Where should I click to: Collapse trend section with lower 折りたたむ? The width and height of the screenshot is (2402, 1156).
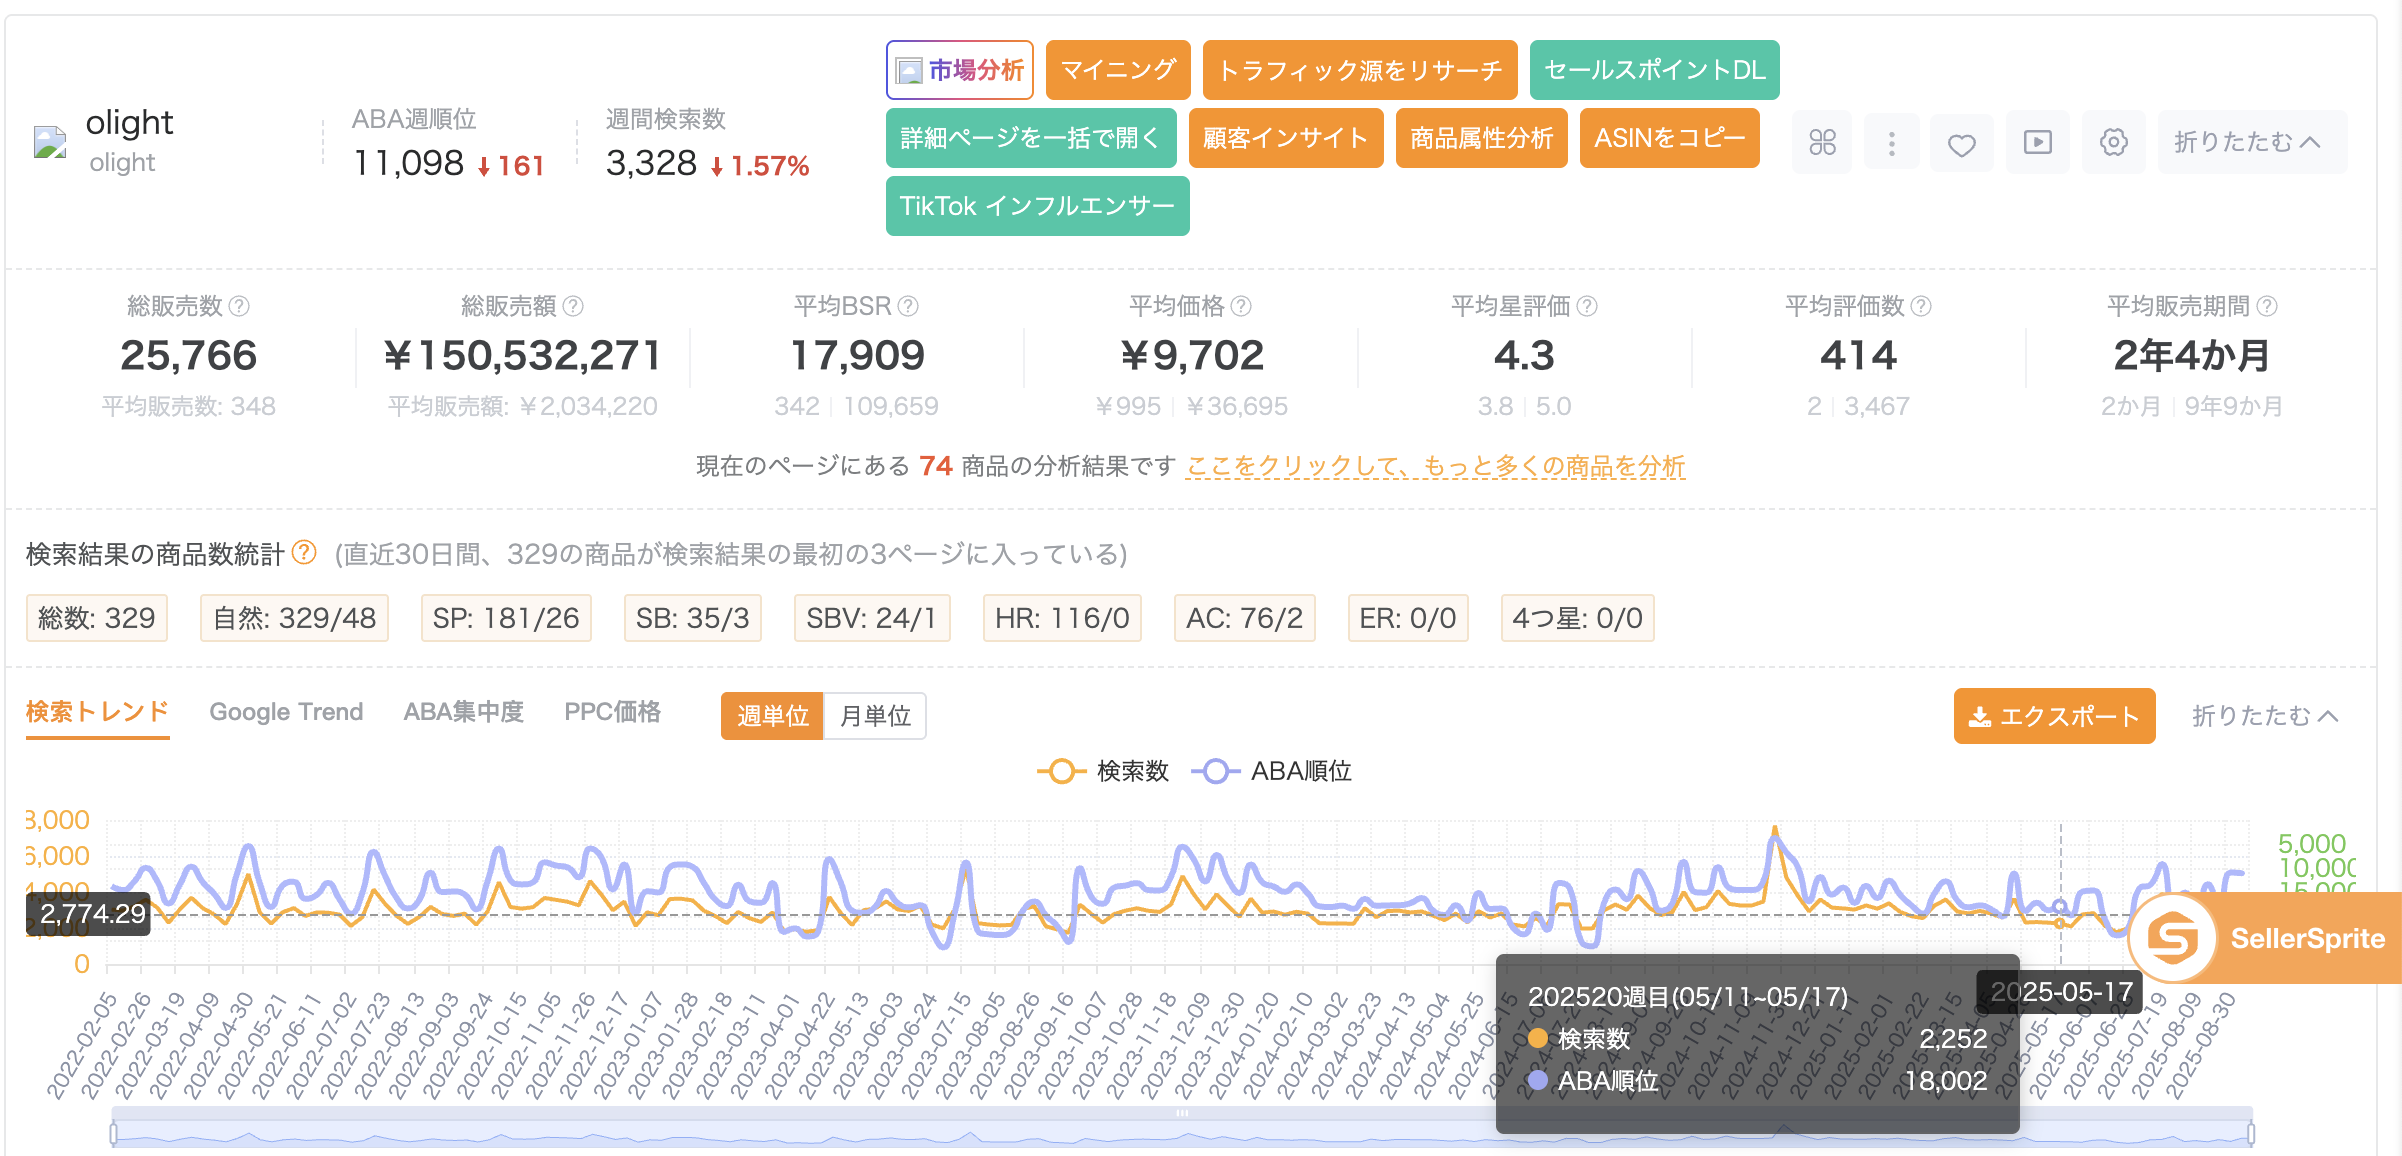point(2264,716)
